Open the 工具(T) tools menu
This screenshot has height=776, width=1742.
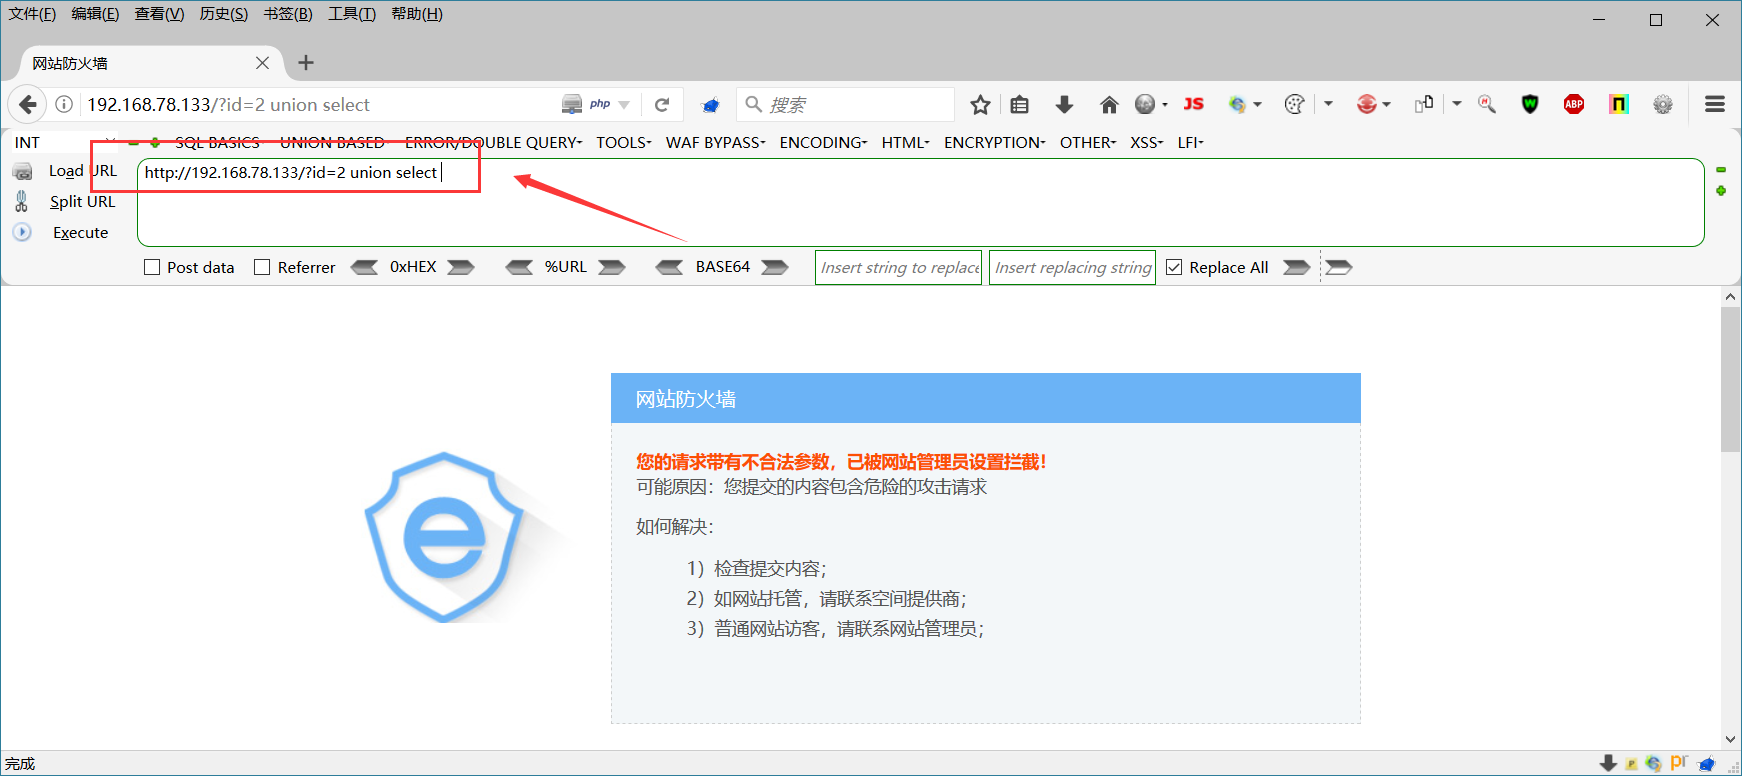tap(352, 14)
